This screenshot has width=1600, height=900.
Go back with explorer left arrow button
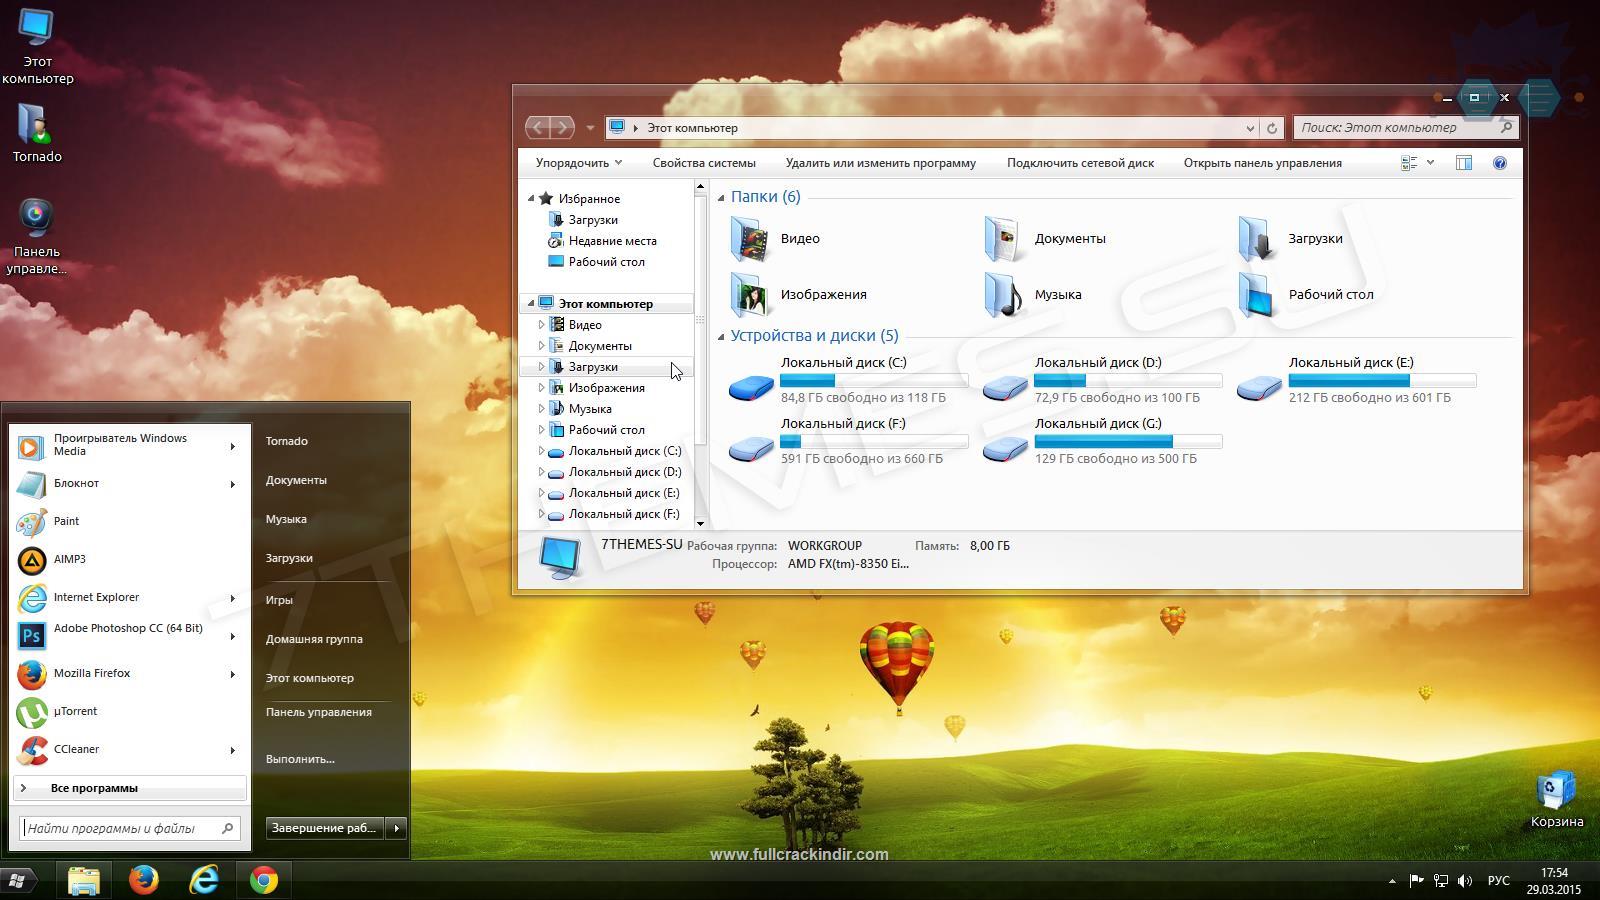click(x=538, y=127)
